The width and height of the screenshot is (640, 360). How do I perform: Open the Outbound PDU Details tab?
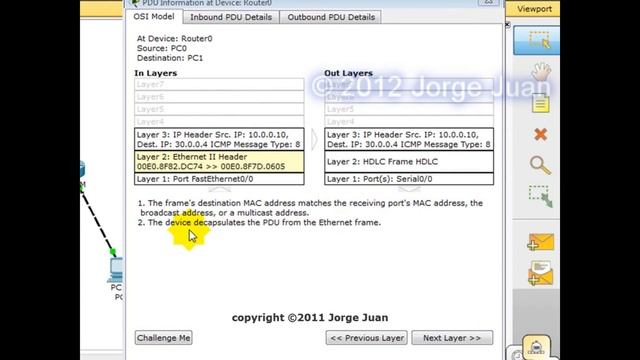(x=331, y=17)
